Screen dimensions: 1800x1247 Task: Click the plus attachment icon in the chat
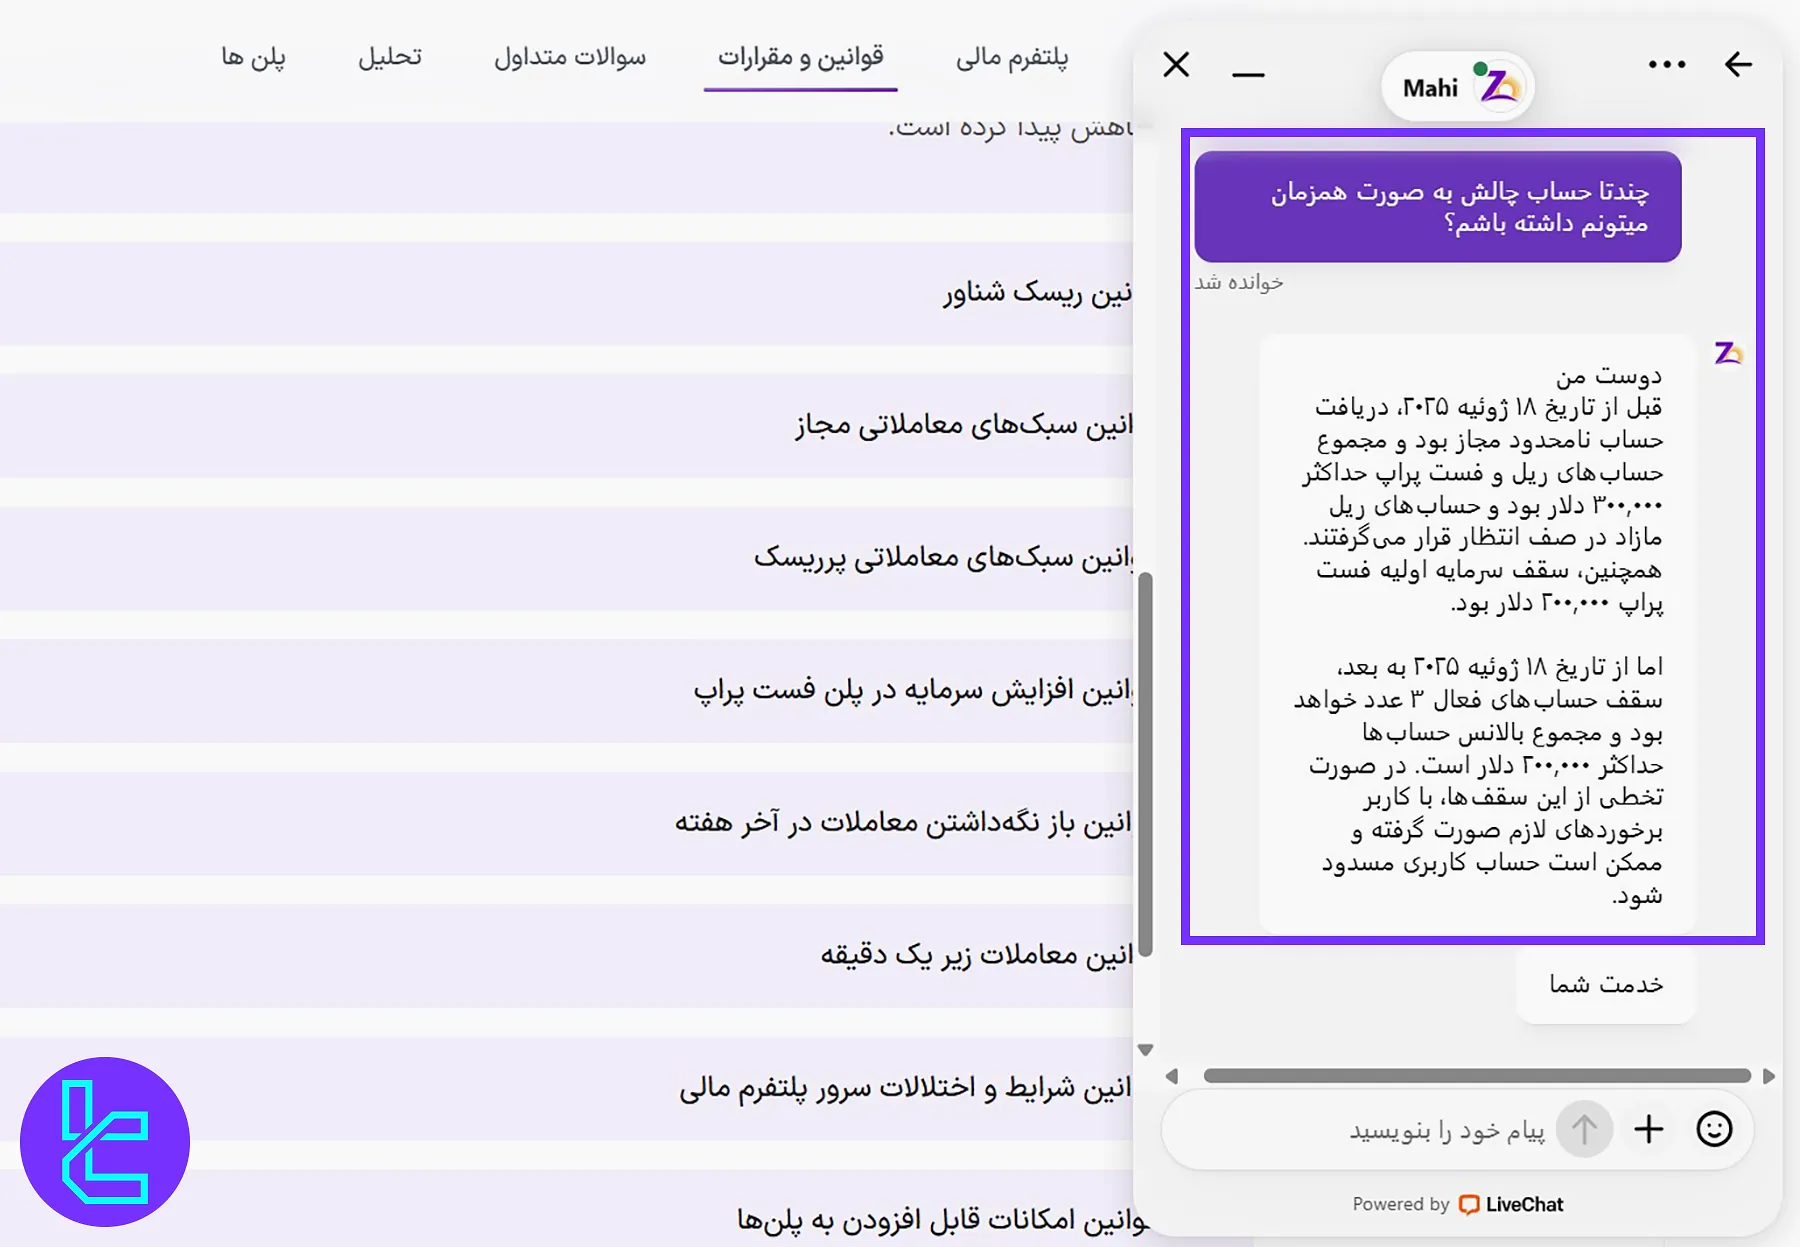1649,1129
